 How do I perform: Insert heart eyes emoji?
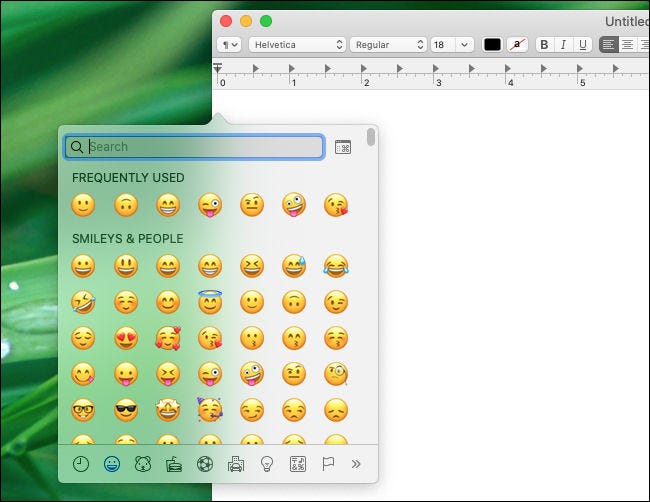pos(126,338)
